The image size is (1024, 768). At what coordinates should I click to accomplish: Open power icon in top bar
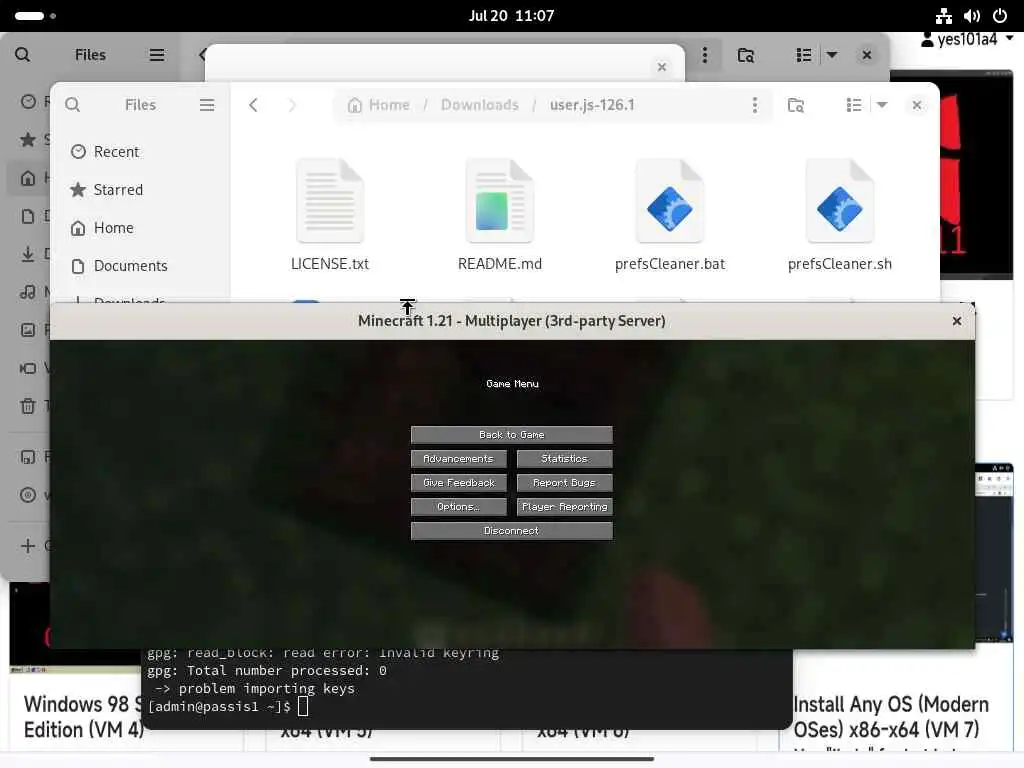(1000, 16)
